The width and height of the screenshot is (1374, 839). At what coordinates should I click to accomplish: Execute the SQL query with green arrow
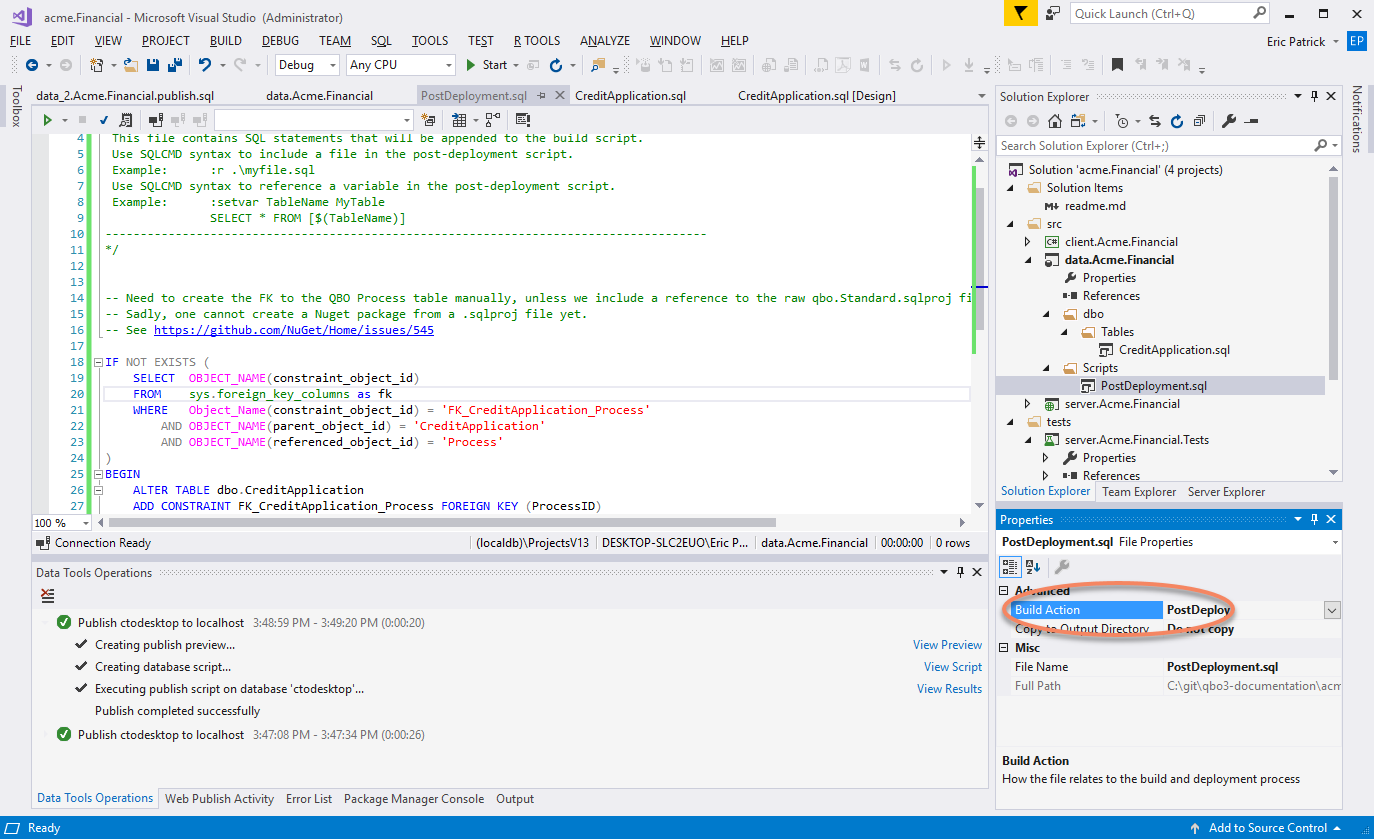click(47, 120)
